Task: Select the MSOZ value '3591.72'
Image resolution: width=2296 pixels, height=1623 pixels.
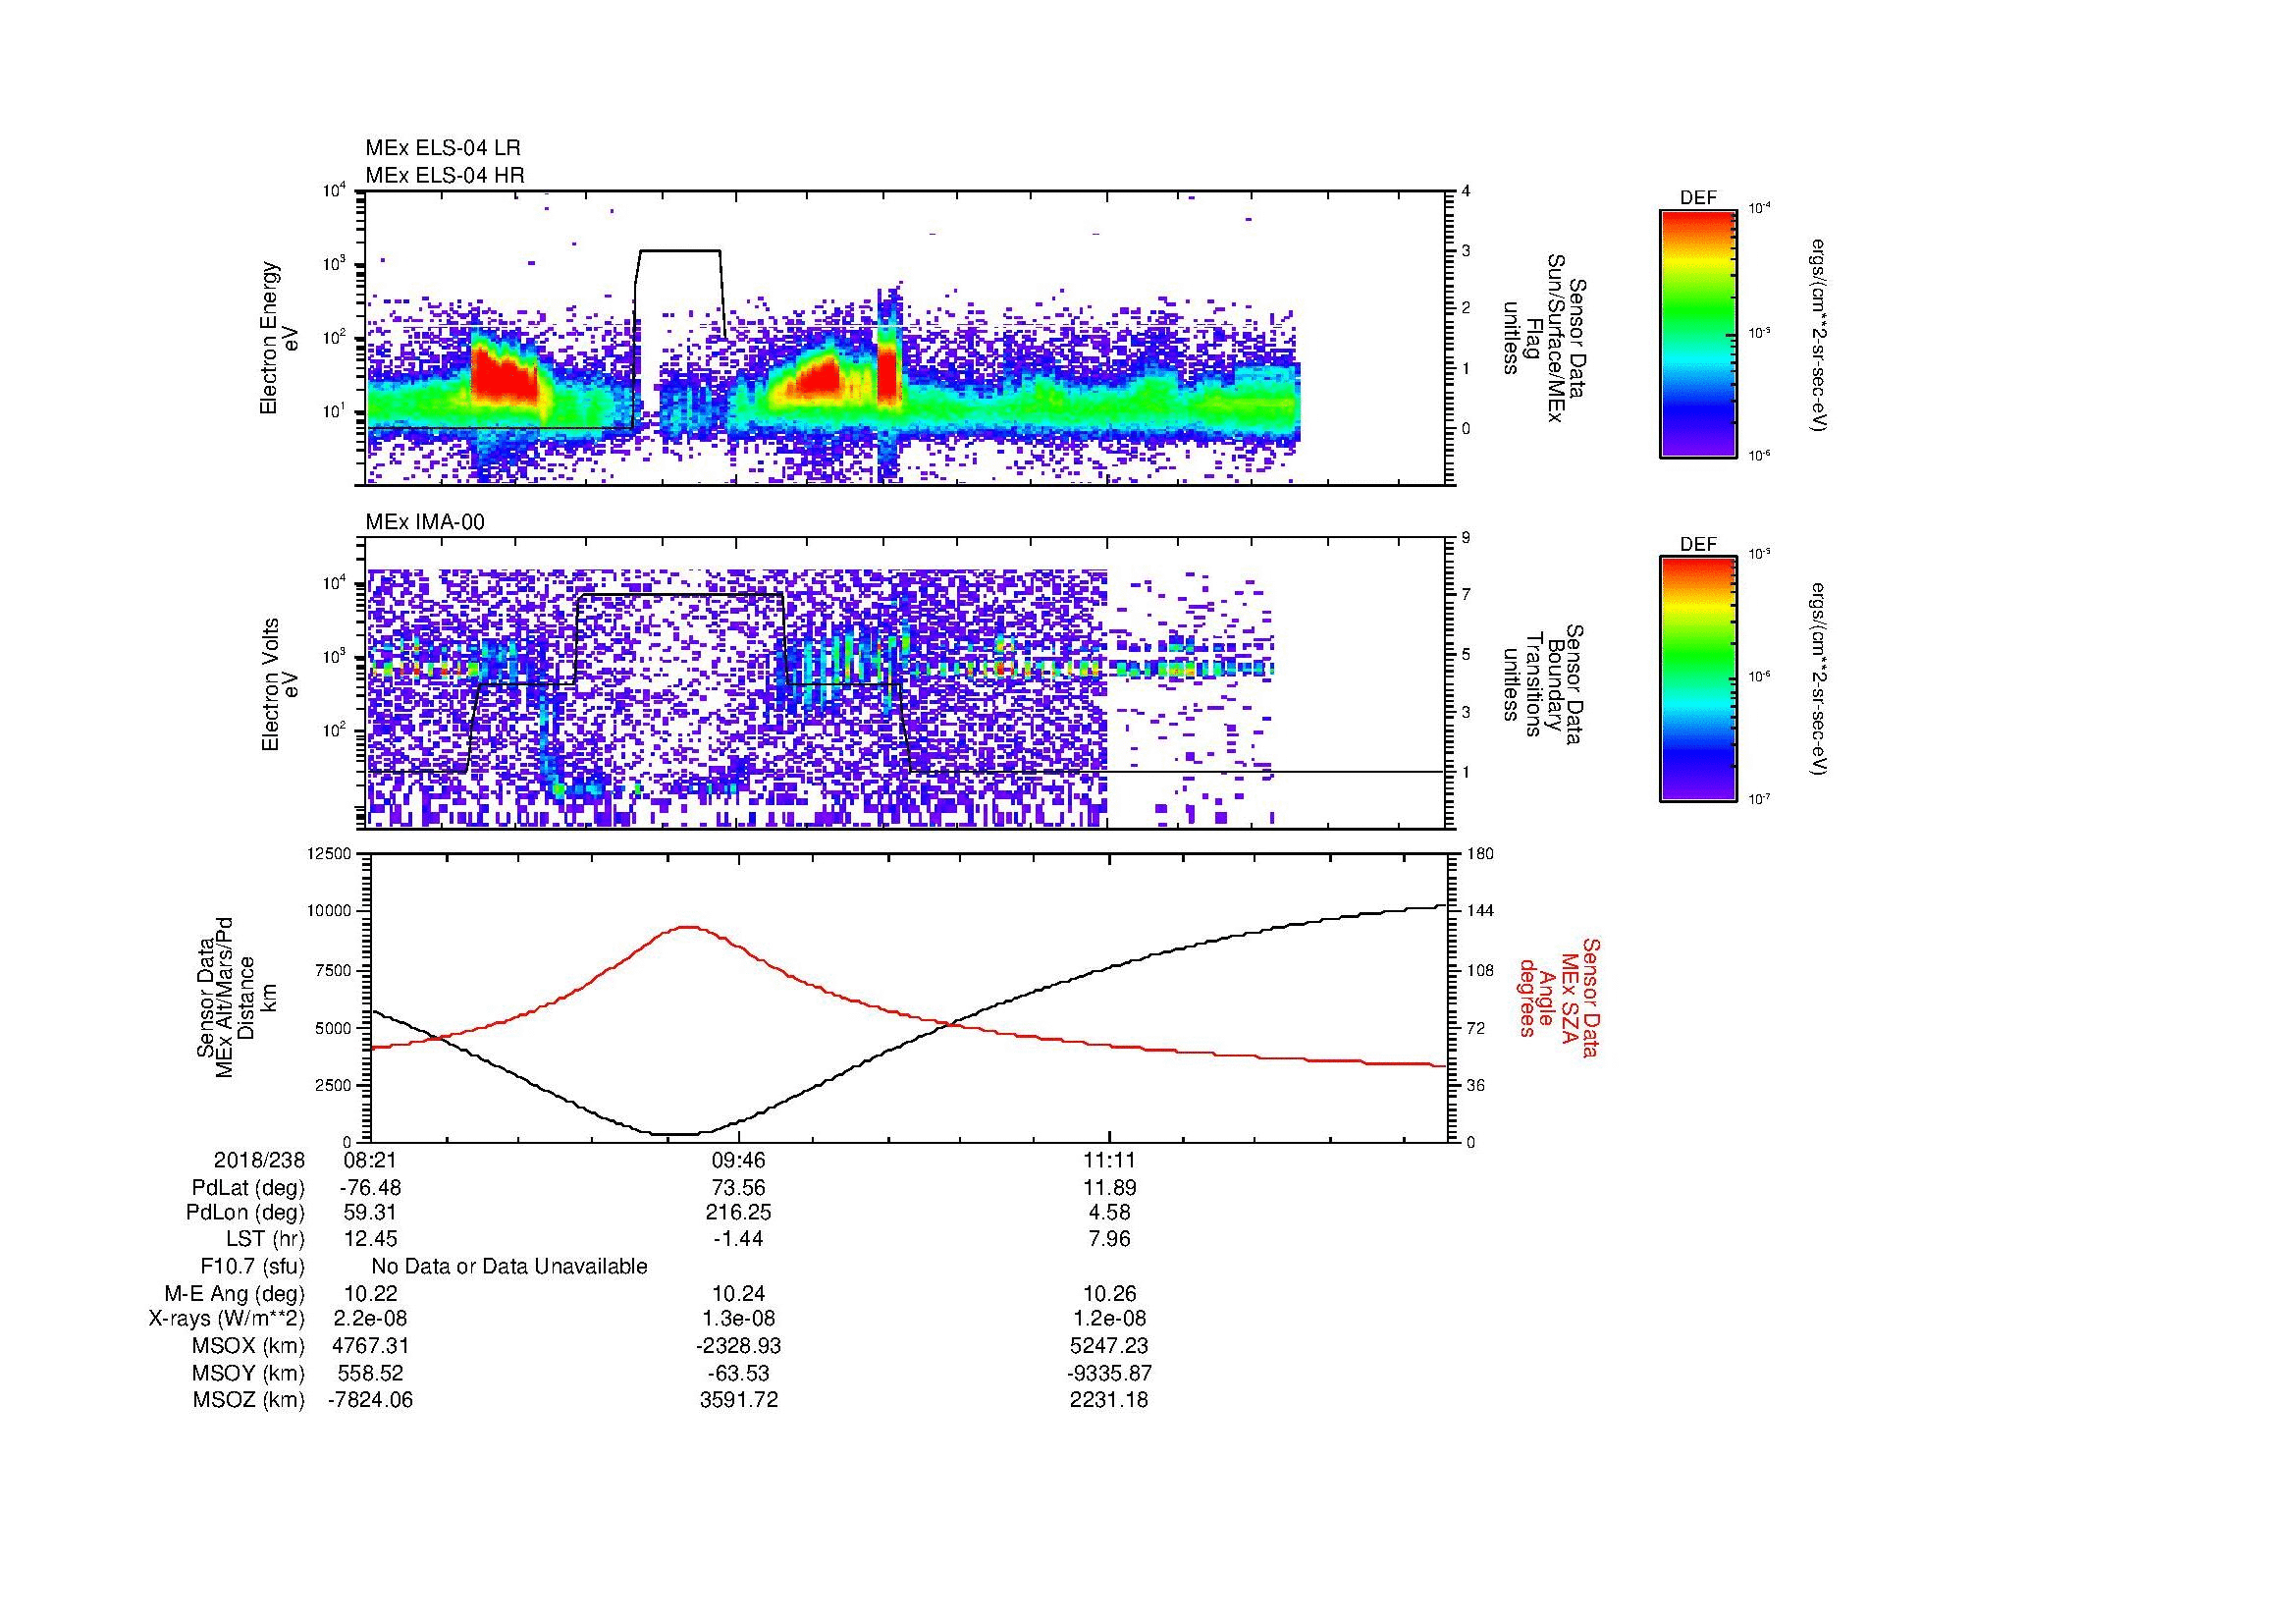Action: 738,1400
